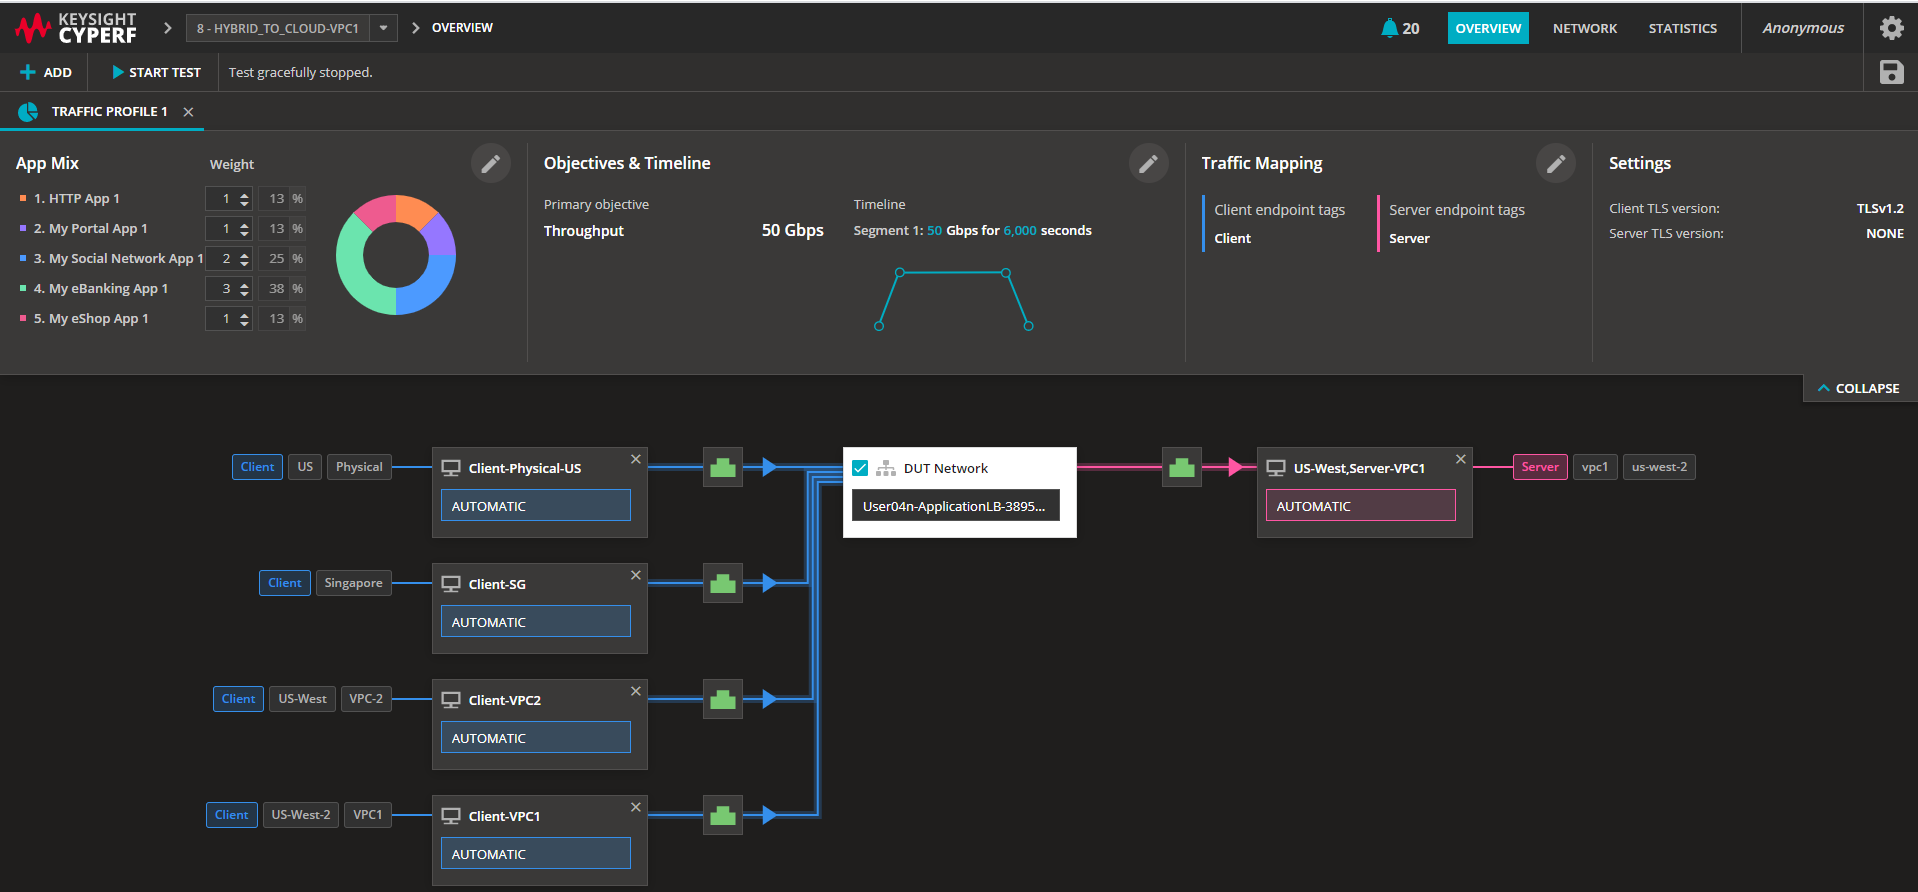
Task: Click green network icon before US-West Server-VPC1
Action: (1182, 468)
